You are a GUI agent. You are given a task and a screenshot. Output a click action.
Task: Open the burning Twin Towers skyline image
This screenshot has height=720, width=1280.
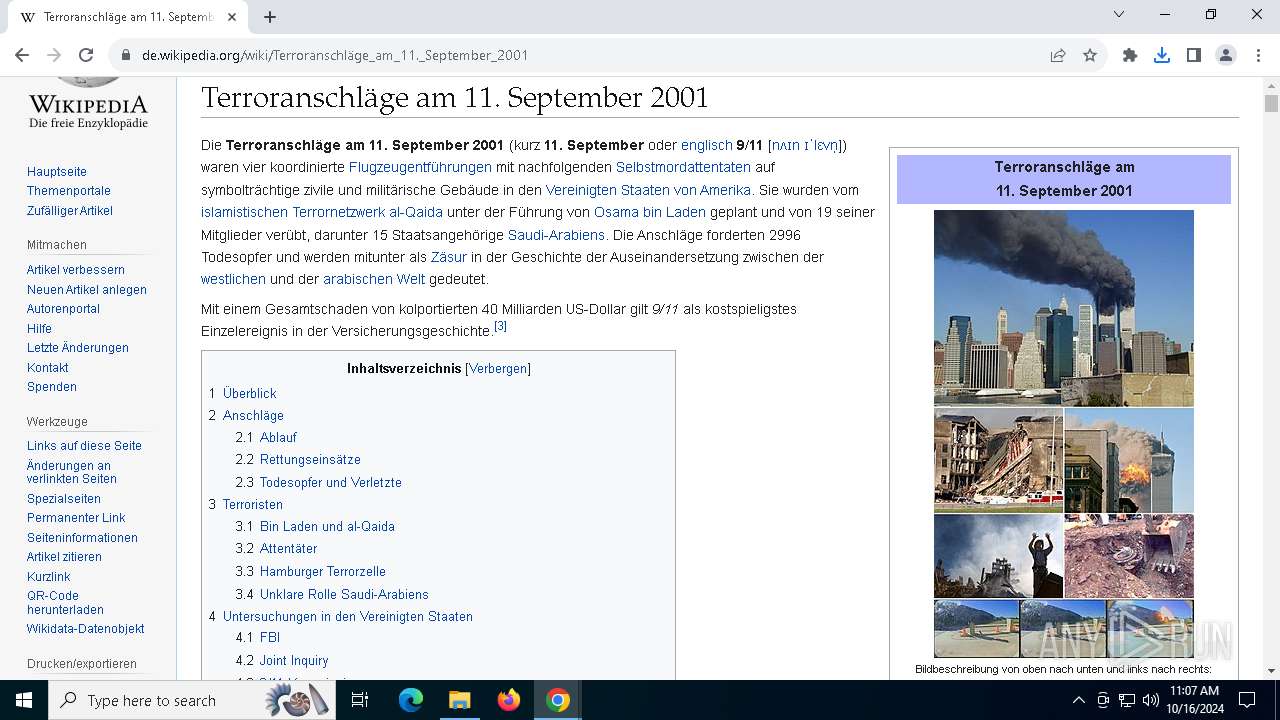[1064, 308]
